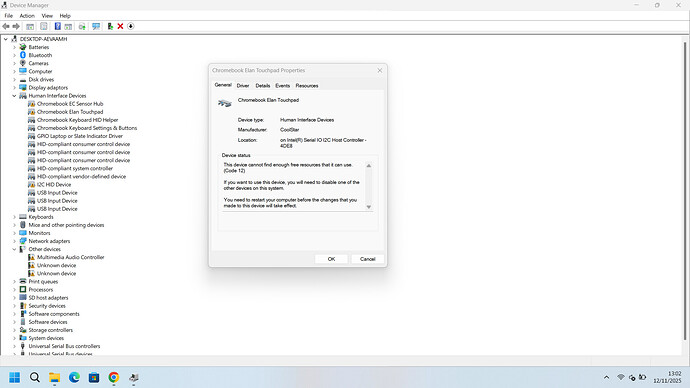Image resolution: width=690 pixels, height=388 pixels.
Task: Click the device icon with green arrow
Action: click(110, 26)
